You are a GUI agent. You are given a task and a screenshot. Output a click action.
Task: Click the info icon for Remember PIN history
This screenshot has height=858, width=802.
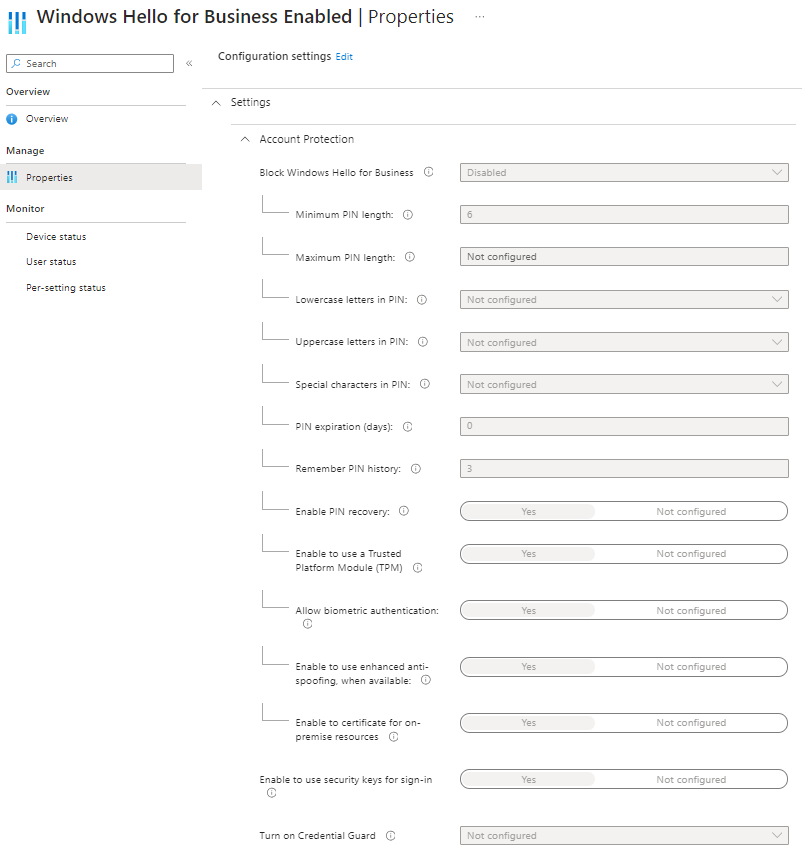[416, 468]
